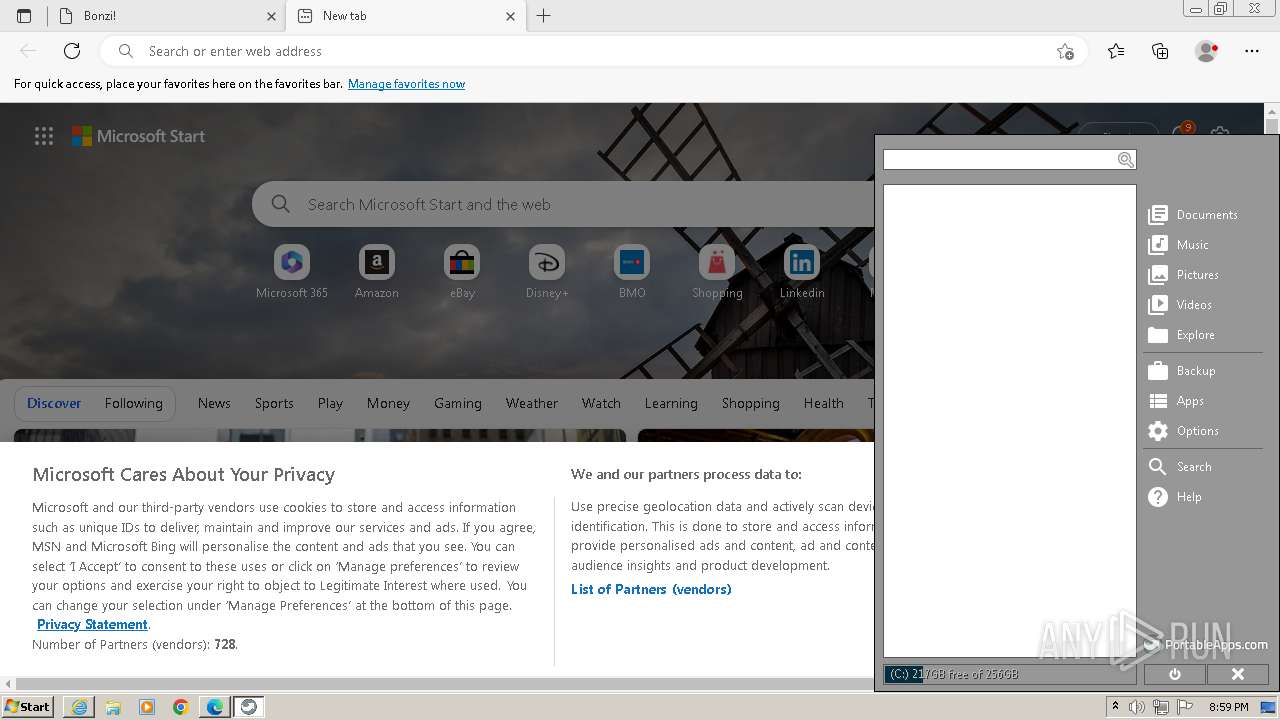This screenshot has height=720, width=1280.
Task: Open Edge Settings and more menu
Action: click(1252, 51)
